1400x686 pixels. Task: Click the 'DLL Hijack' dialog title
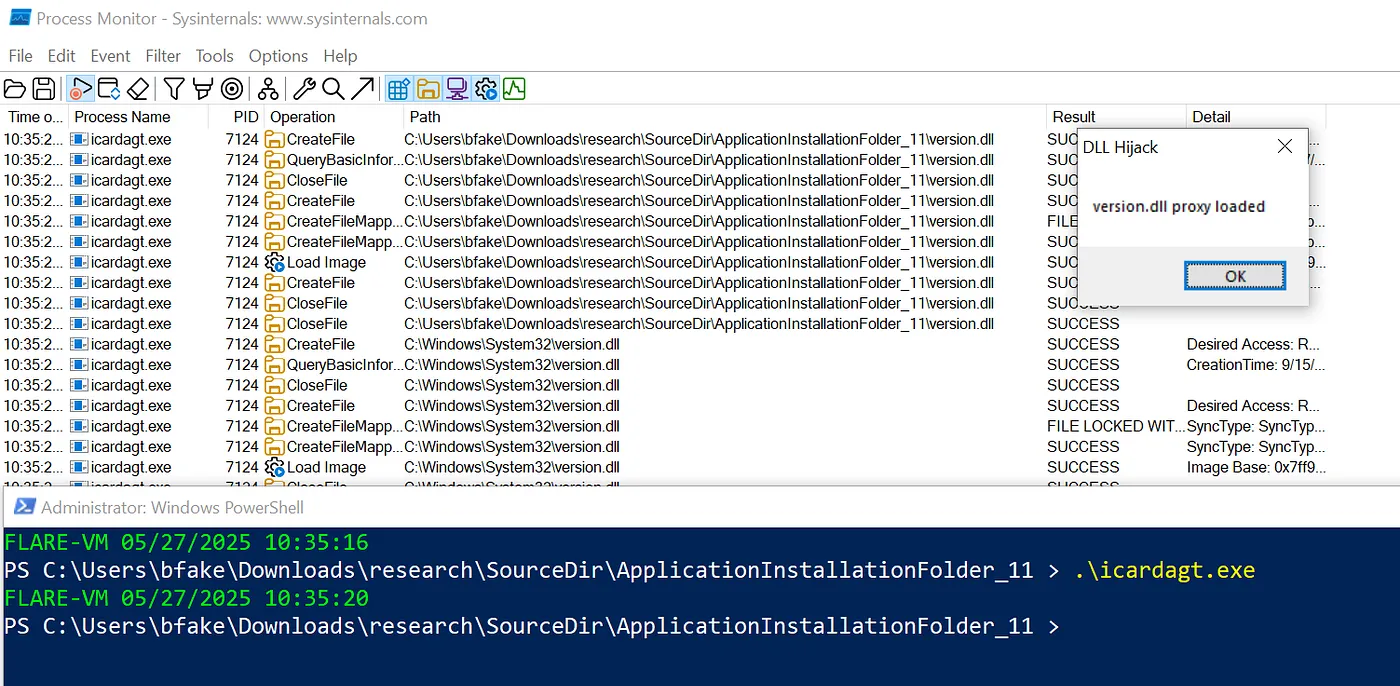click(x=1120, y=147)
